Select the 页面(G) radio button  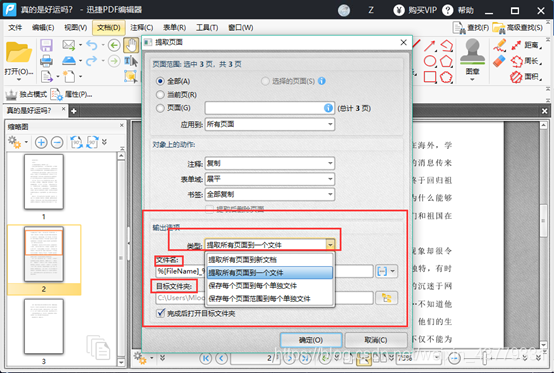pyautogui.click(x=160, y=108)
